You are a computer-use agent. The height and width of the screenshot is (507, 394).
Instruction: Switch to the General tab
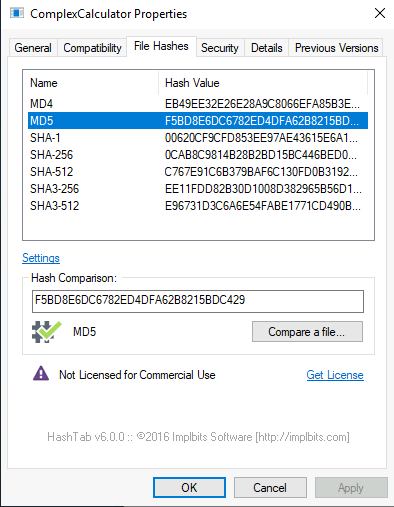(x=33, y=48)
